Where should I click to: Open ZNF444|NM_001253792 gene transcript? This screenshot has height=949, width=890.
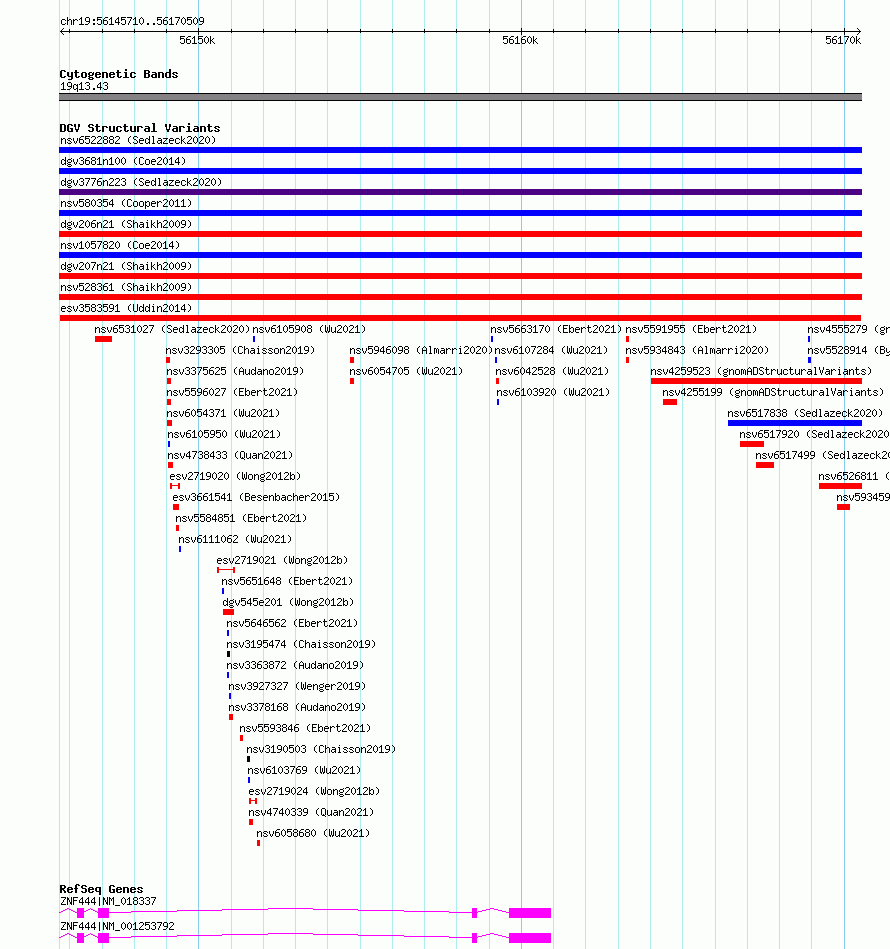(305, 938)
